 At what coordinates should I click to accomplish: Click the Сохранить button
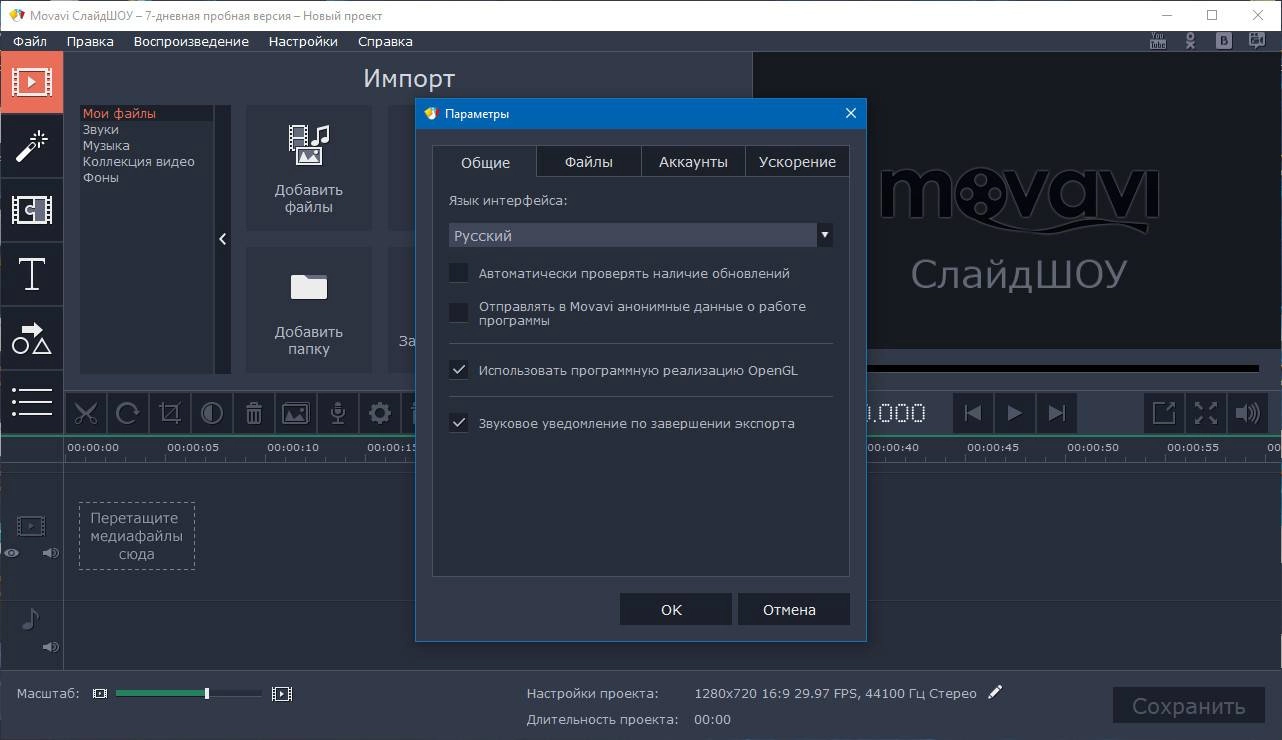click(1188, 706)
